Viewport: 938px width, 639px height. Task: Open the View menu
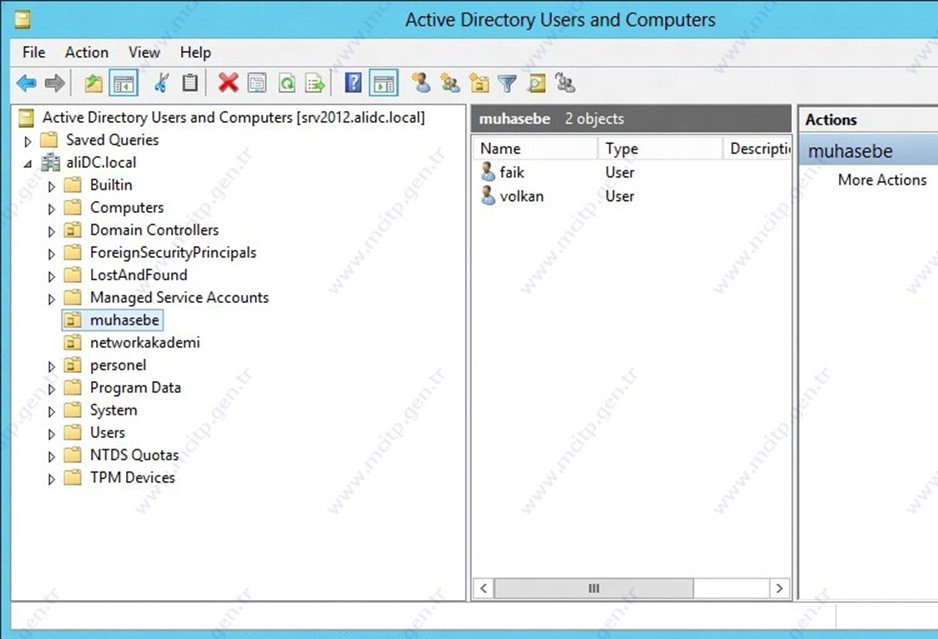[x=144, y=53]
